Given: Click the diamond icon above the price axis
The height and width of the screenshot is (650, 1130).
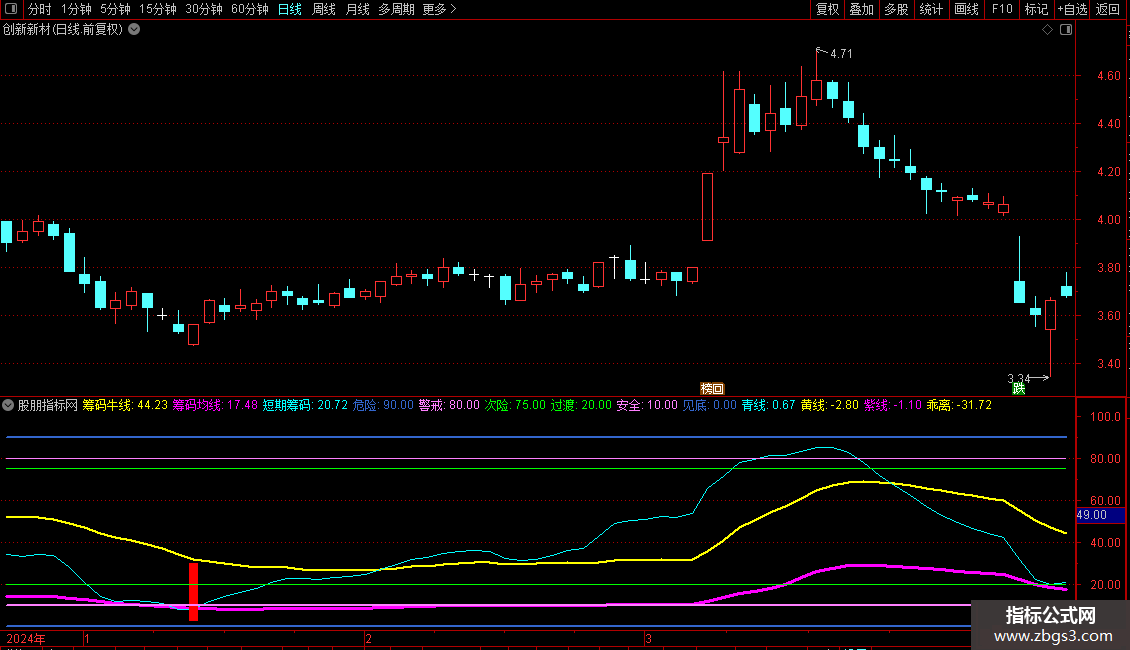Looking at the screenshot, I should point(1047,30).
